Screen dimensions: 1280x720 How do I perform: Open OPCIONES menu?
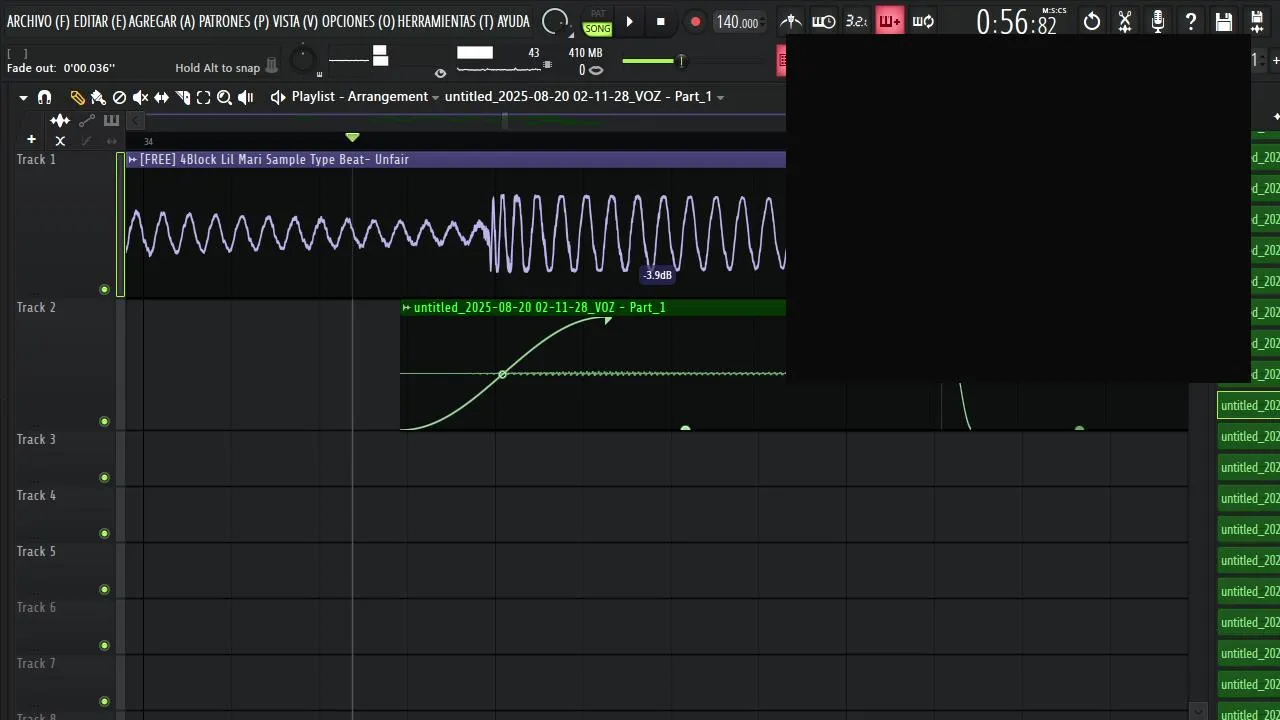pos(359,22)
